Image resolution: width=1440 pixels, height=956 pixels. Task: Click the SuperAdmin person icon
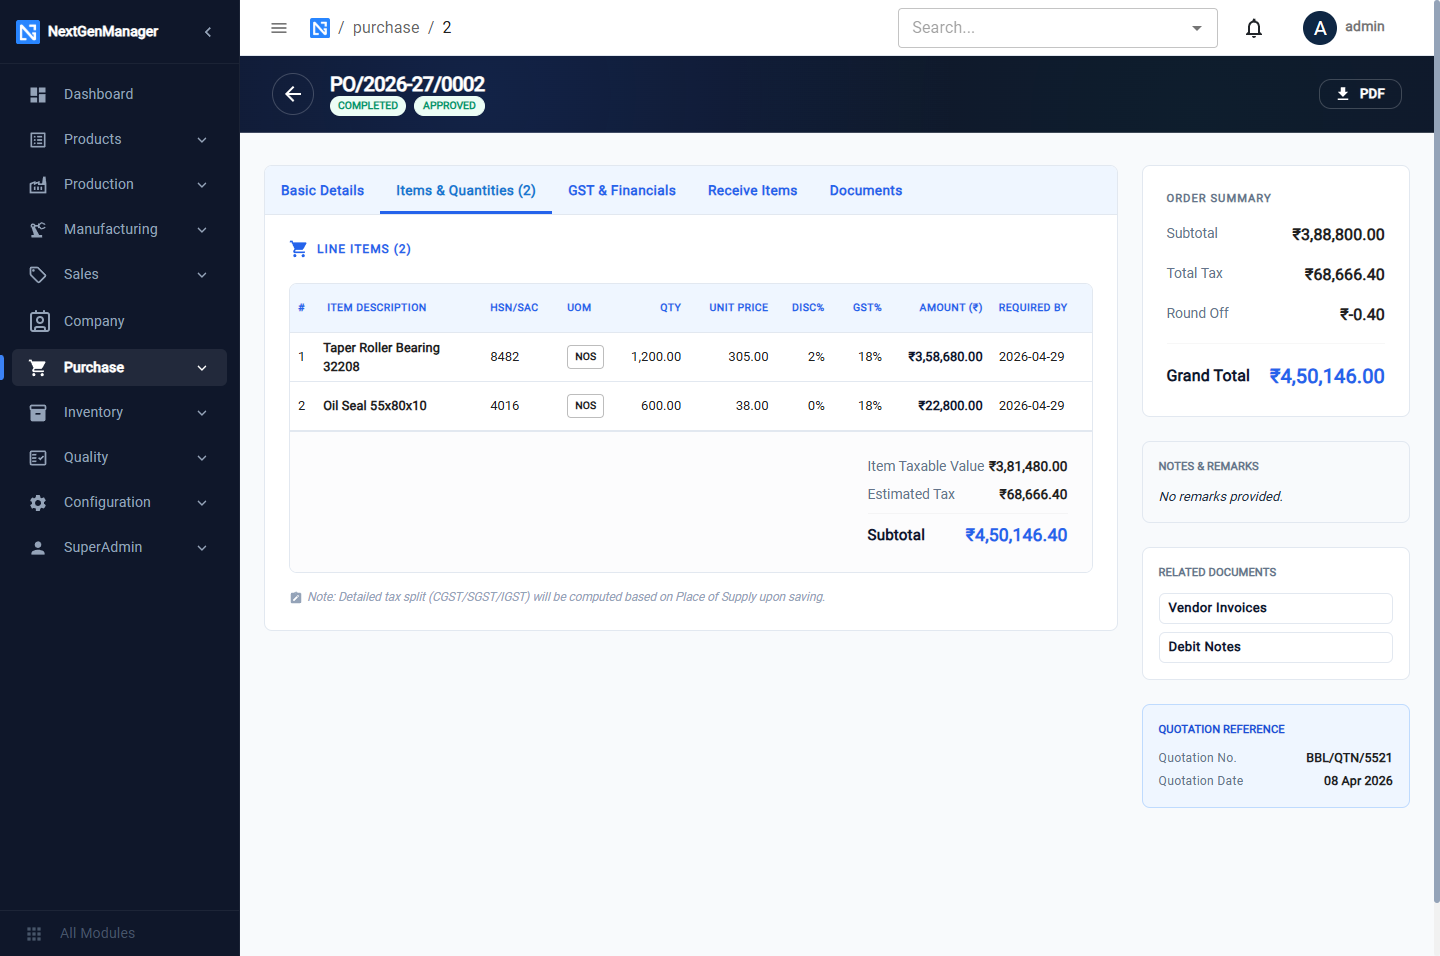click(x=38, y=547)
